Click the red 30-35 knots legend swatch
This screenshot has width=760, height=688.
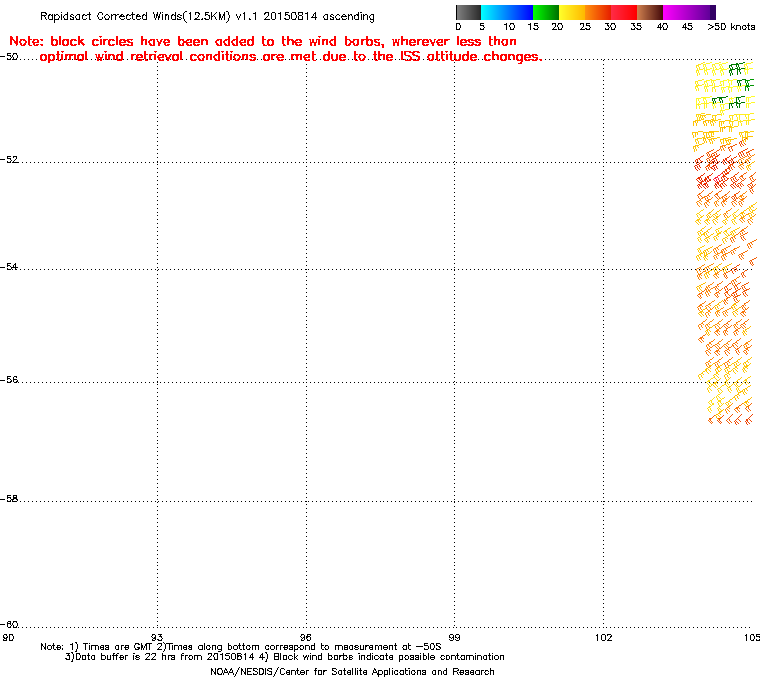pyautogui.click(x=624, y=12)
